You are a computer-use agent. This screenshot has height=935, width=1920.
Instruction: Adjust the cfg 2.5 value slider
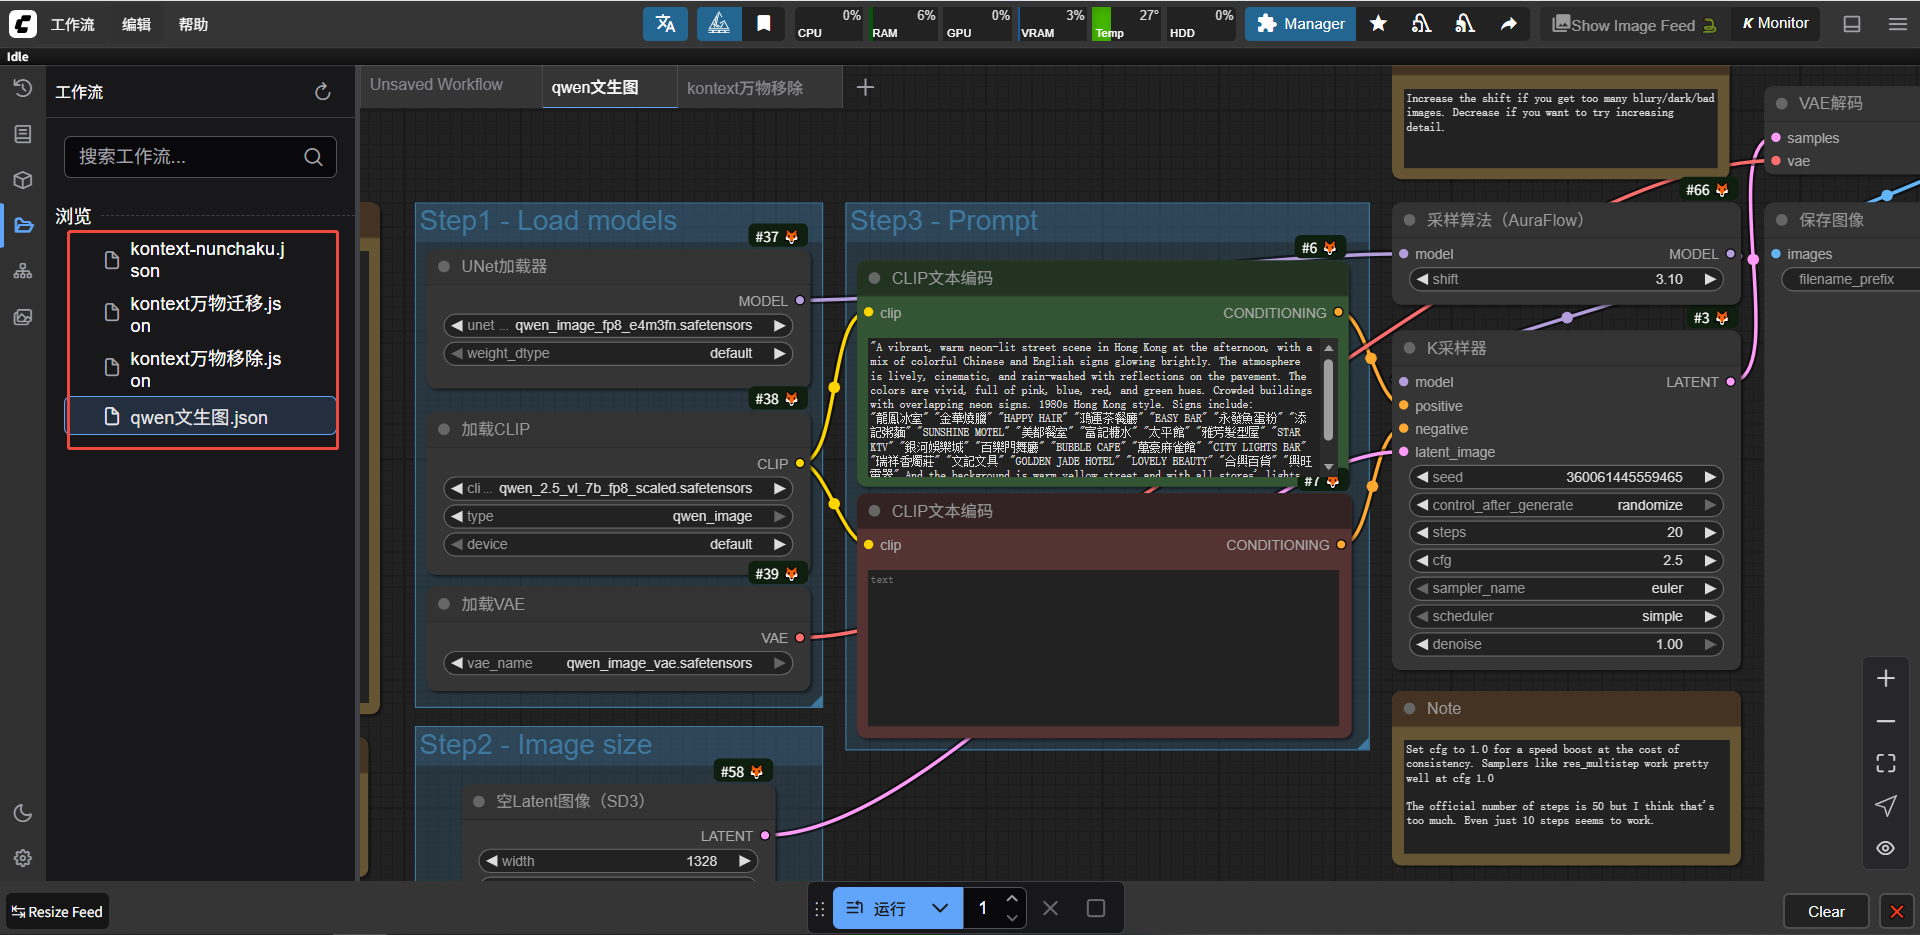1567,560
